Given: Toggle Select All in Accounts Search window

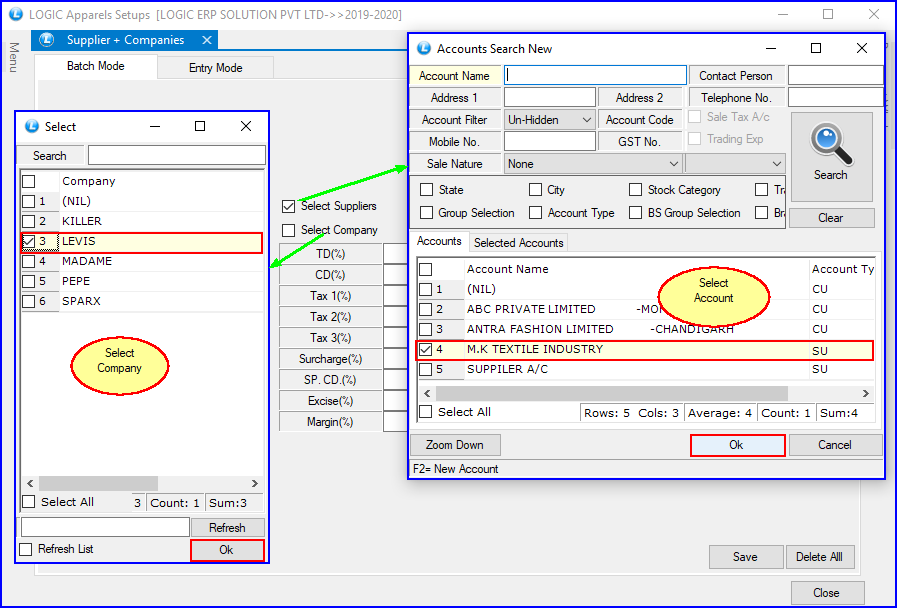Looking at the screenshot, I should [x=426, y=412].
